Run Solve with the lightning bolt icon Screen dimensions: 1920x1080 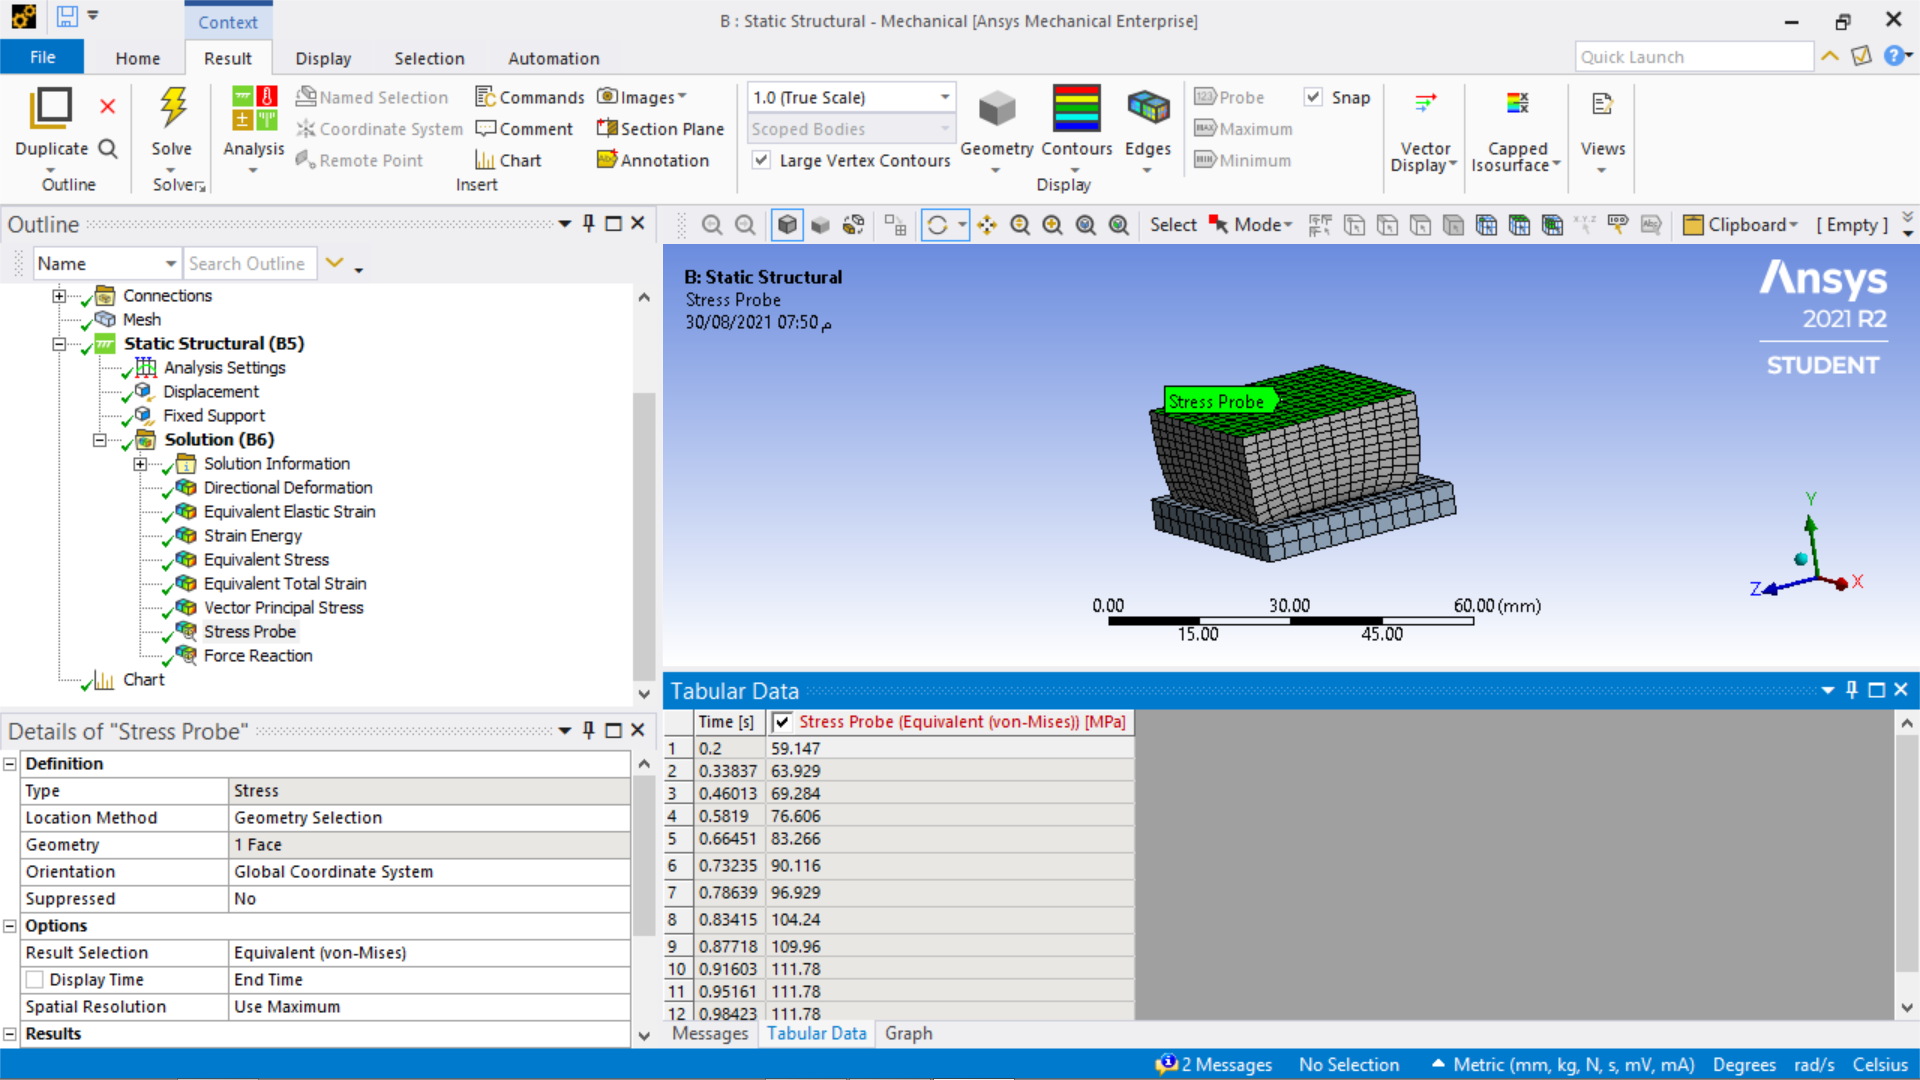[x=172, y=108]
